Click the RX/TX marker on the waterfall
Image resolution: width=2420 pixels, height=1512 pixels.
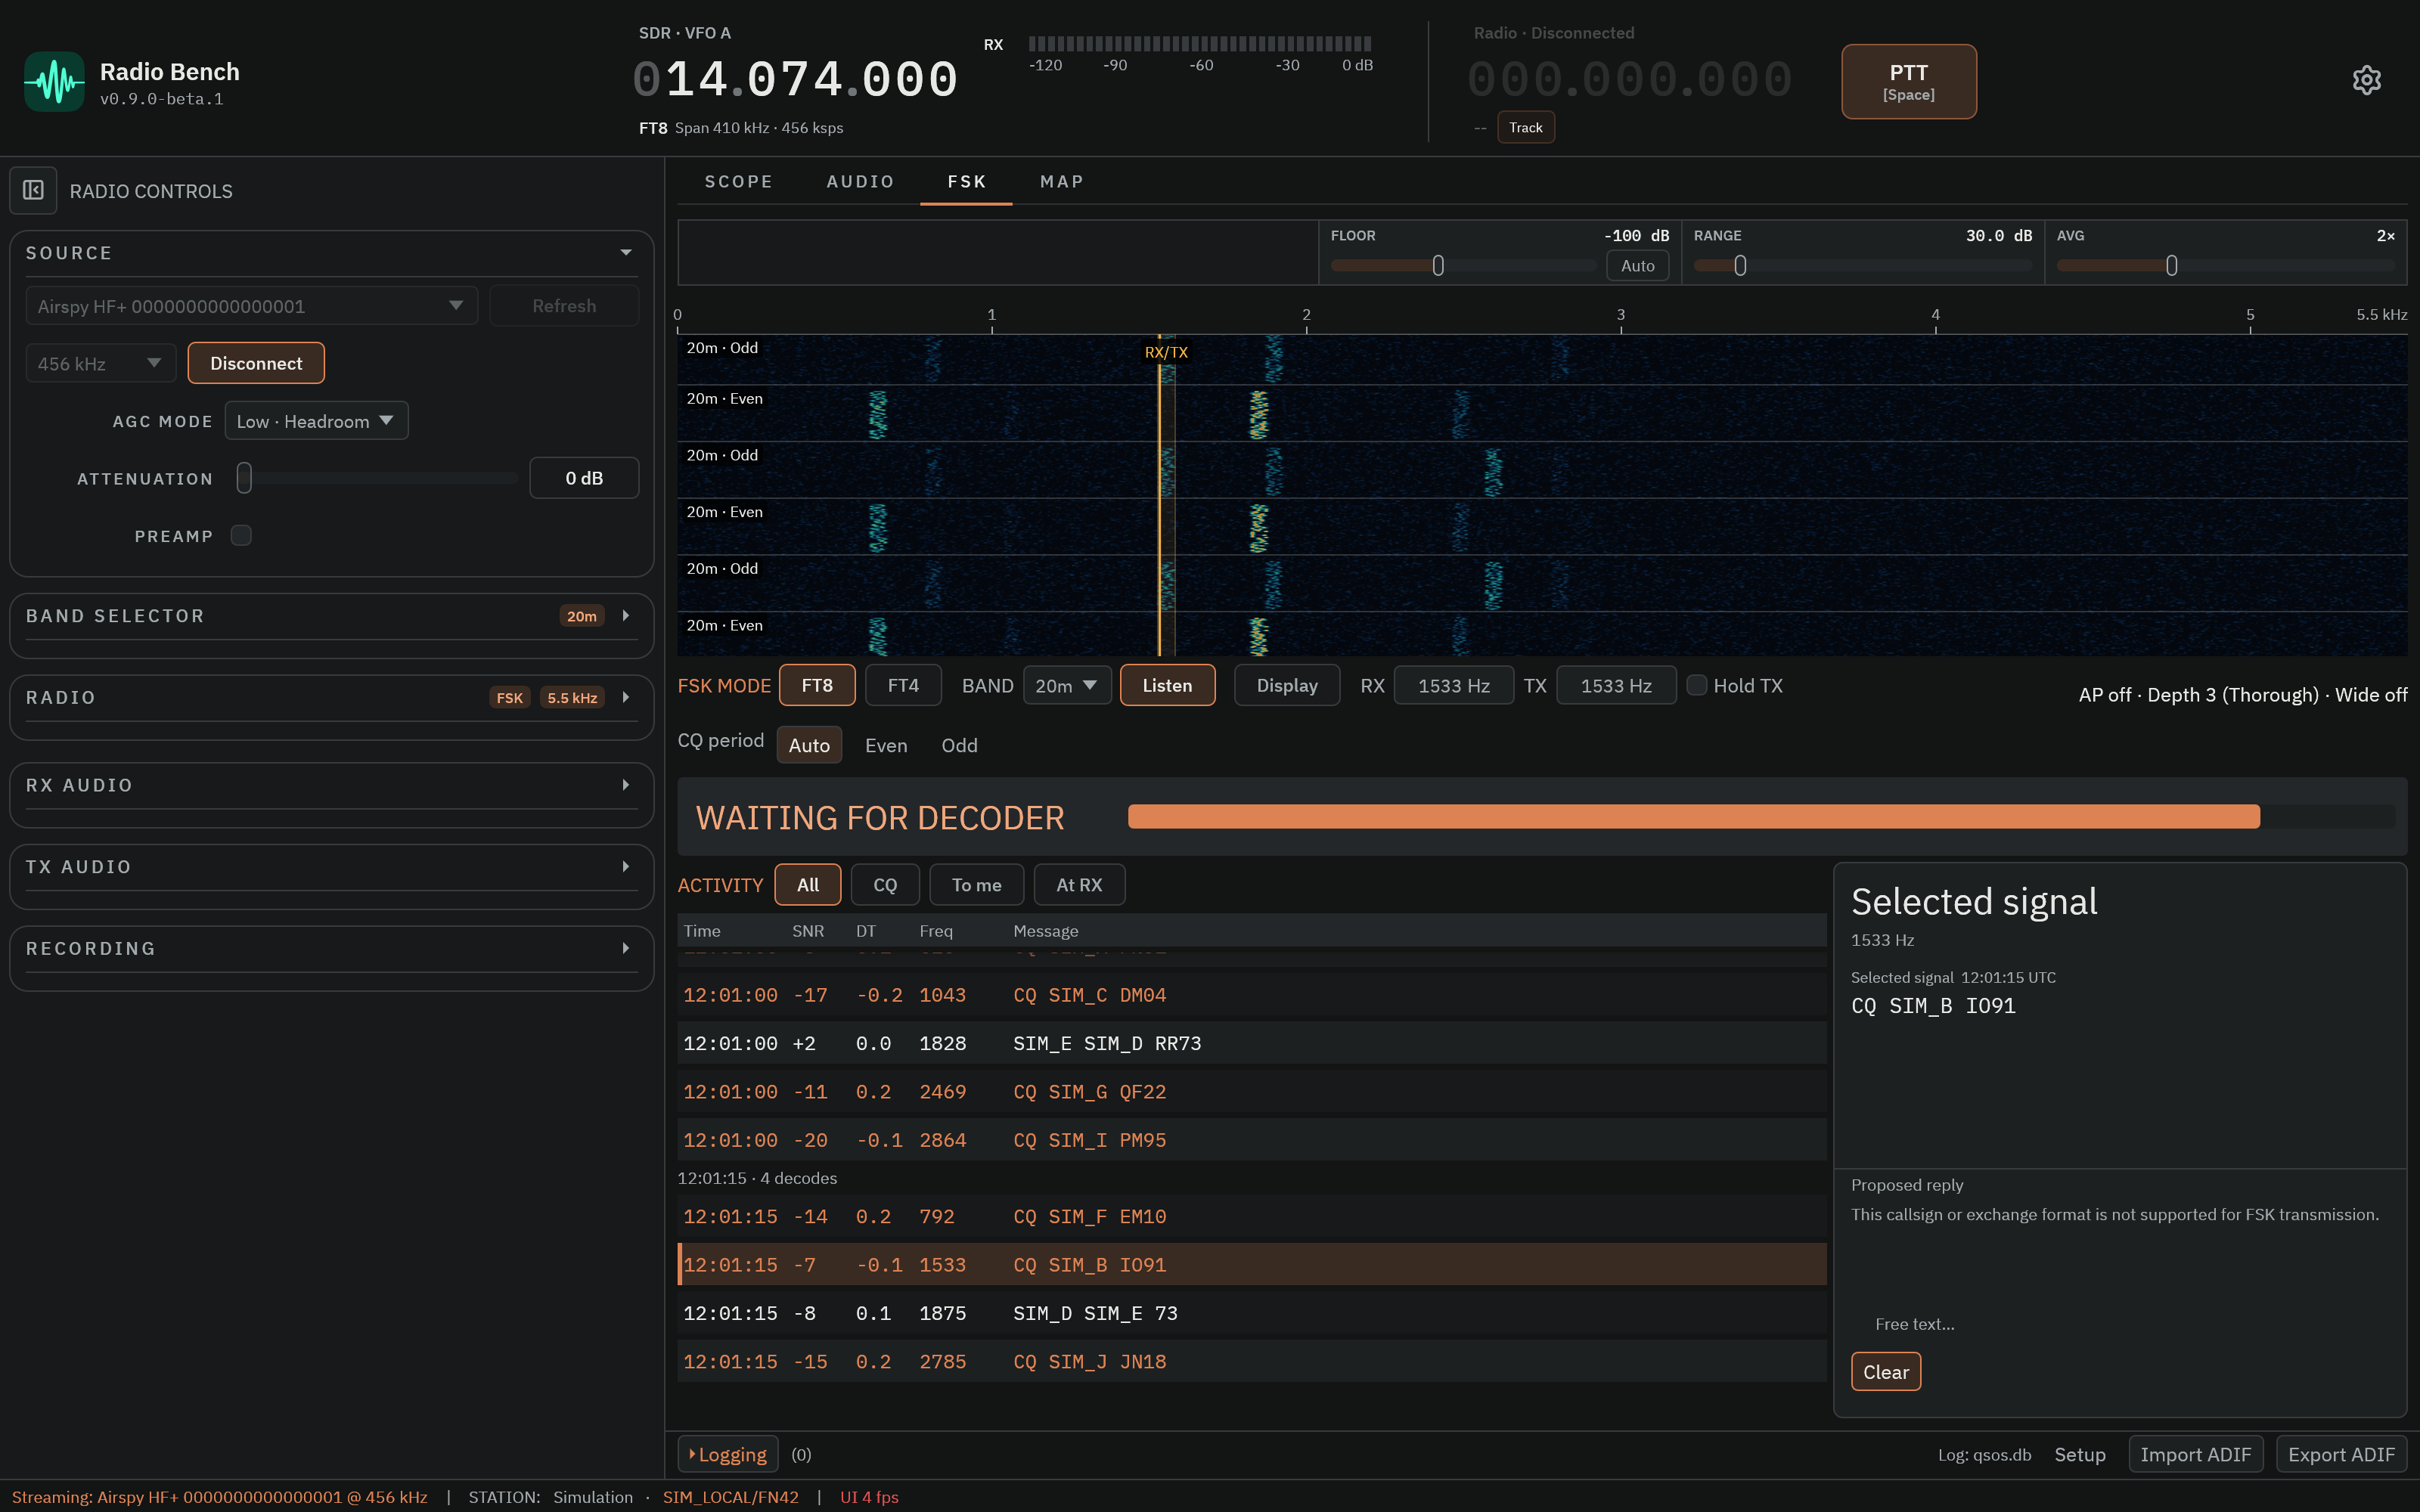pyautogui.click(x=1166, y=352)
